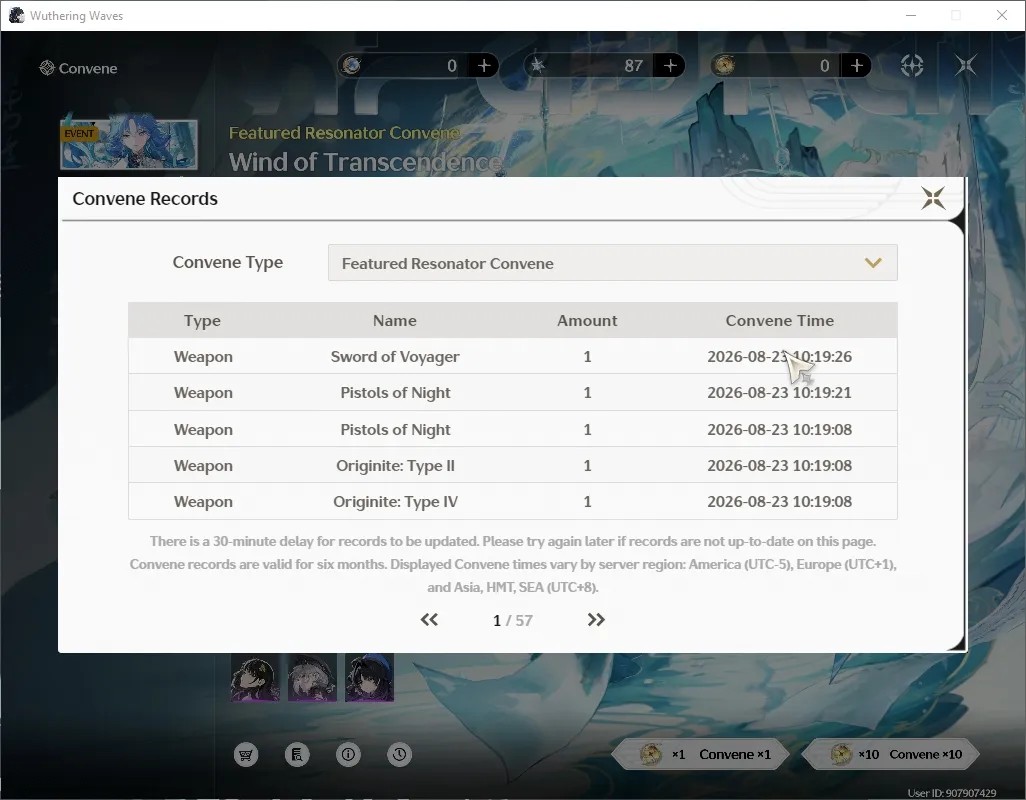
Task: Add more of the 87 currency
Action: [670, 65]
